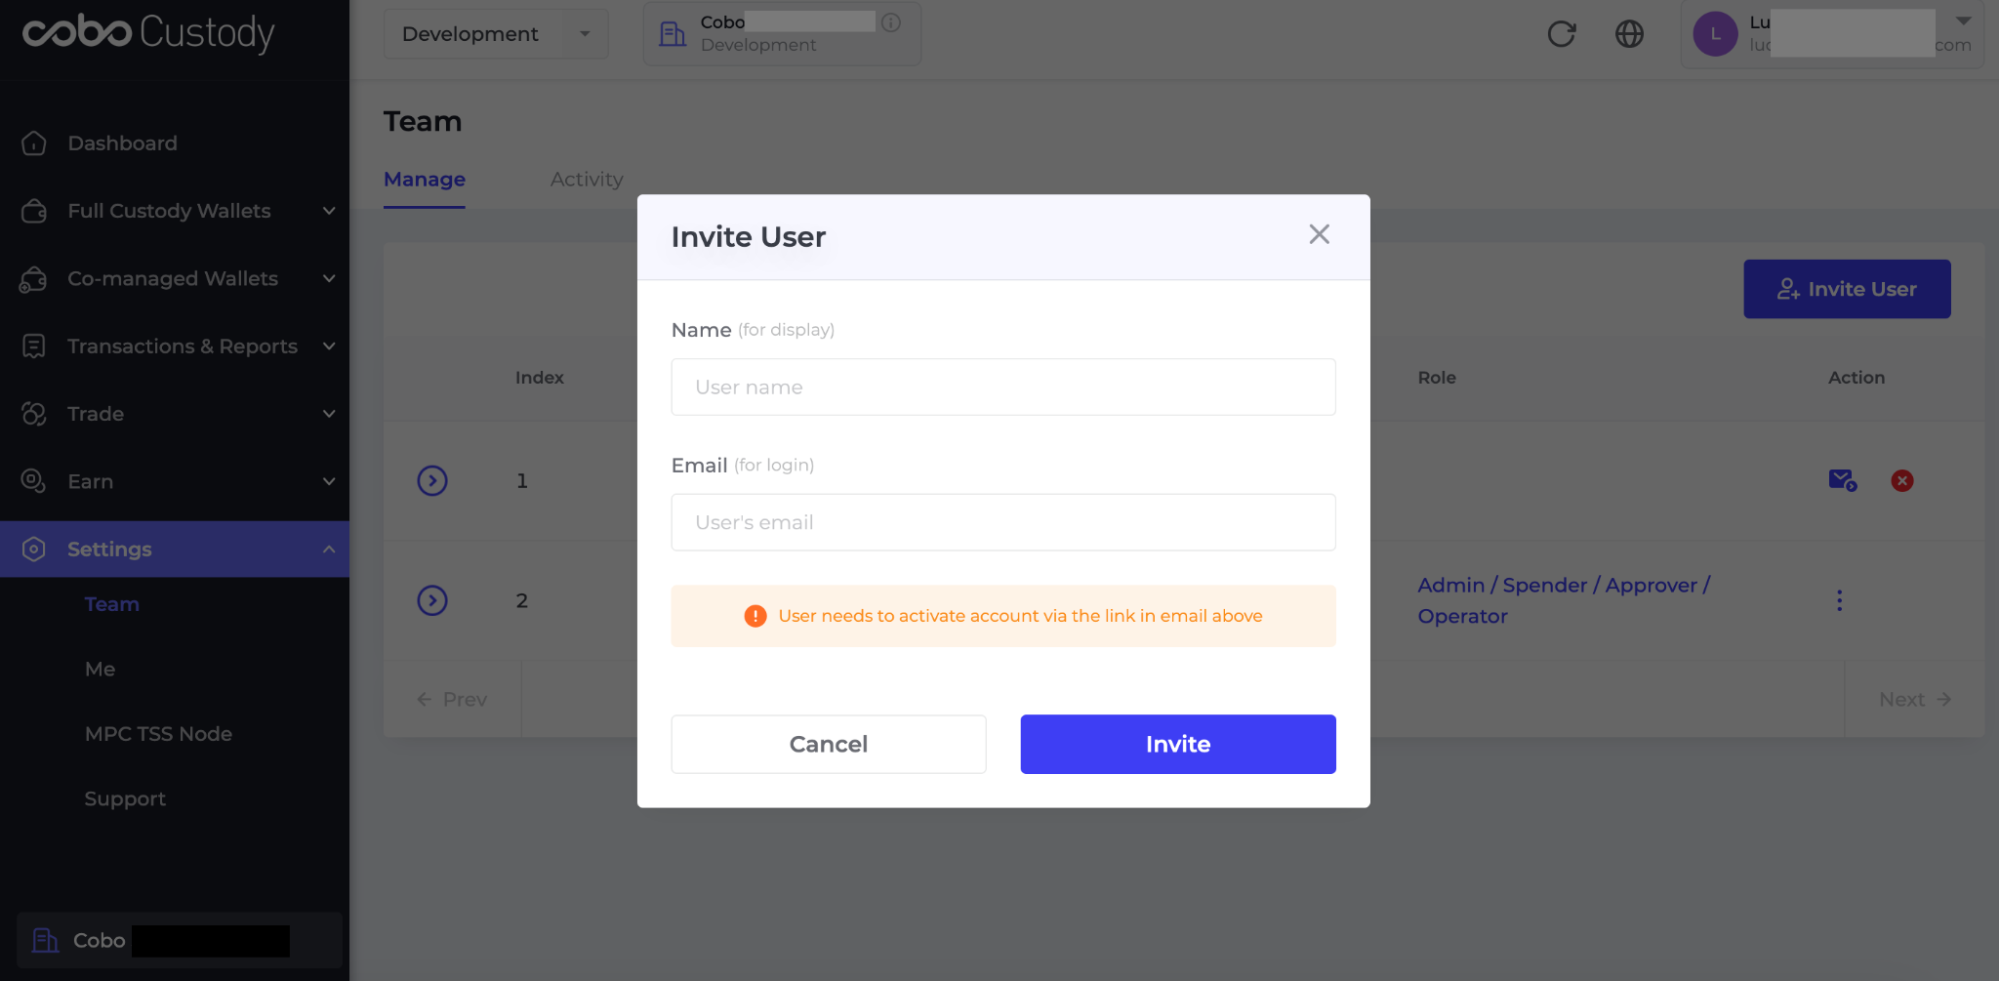Click the User's email input field

pos(1003,522)
